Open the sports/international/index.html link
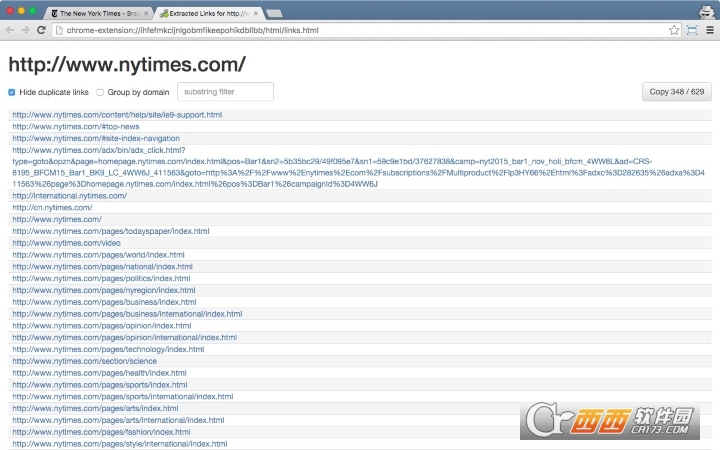Image resolution: width=720 pixels, height=450 pixels. click(123, 397)
